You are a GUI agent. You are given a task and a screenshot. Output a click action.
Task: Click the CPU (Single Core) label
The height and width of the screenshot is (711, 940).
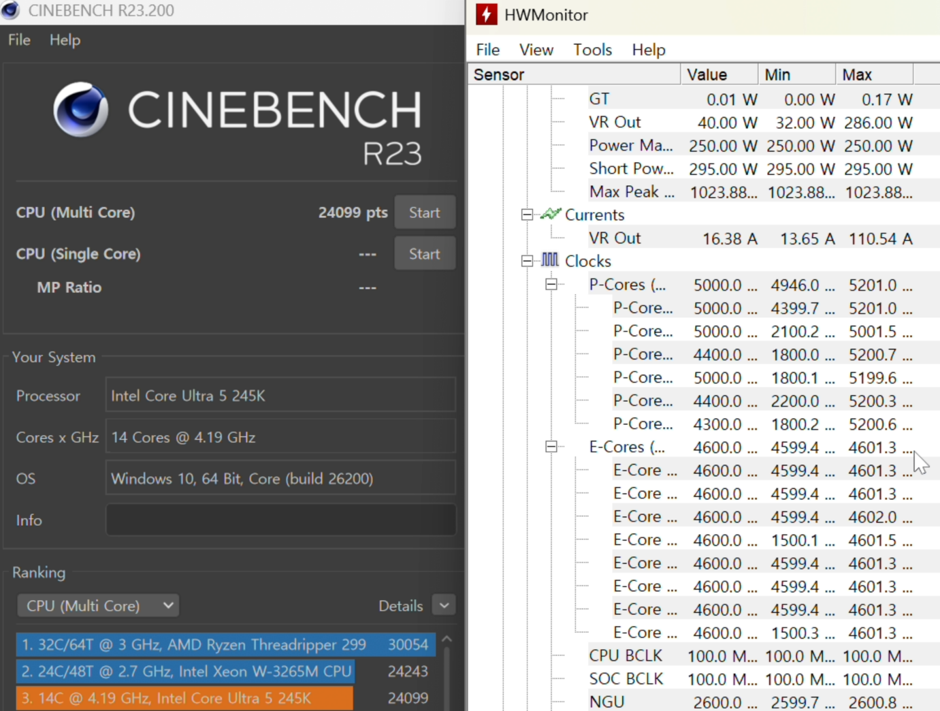78,254
